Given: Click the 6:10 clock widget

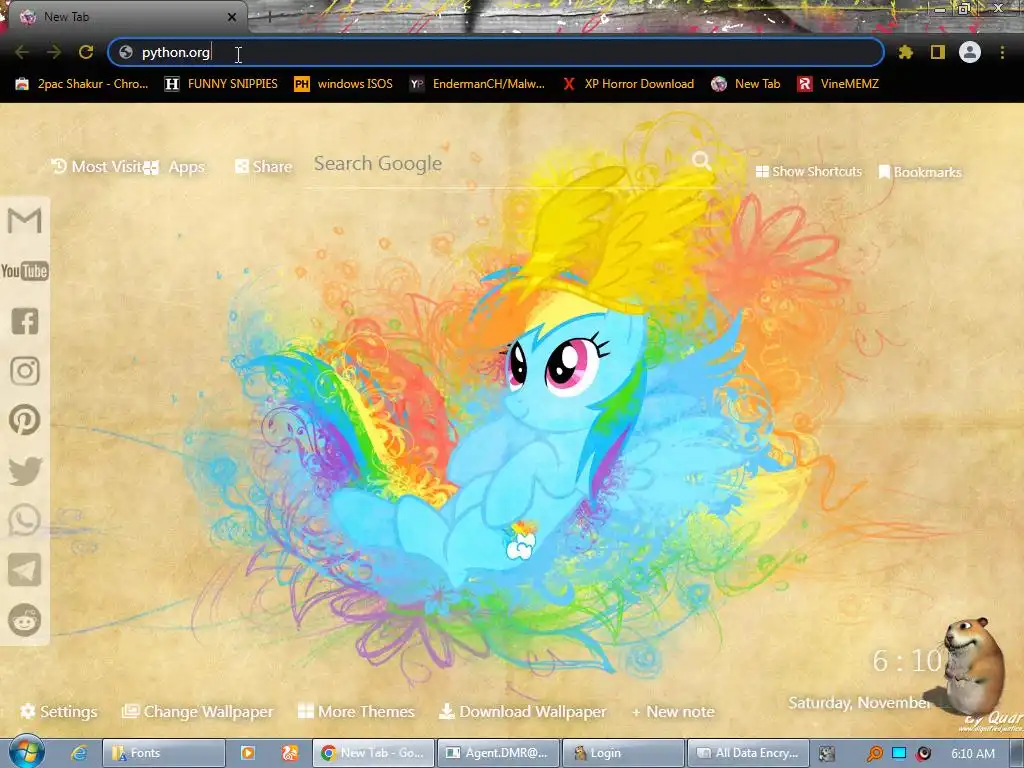Looking at the screenshot, I should coord(907,661).
